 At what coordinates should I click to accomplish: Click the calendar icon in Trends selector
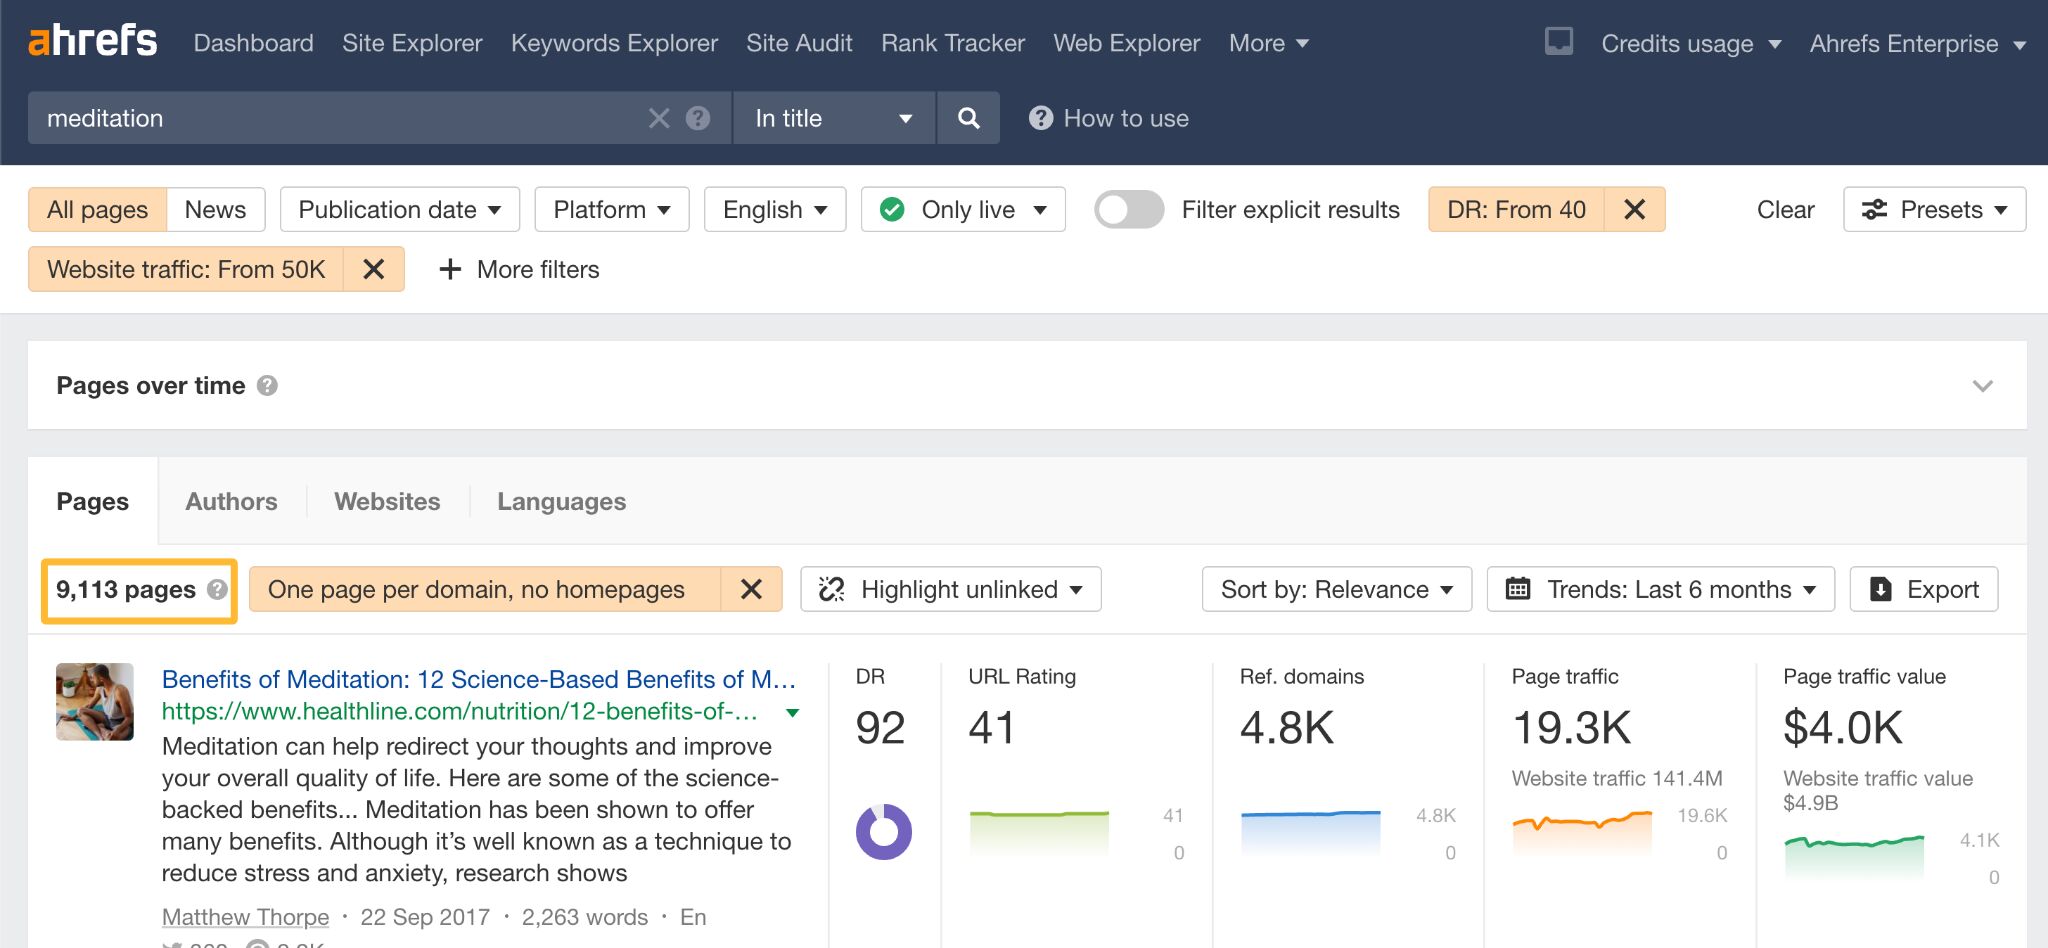tap(1520, 589)
